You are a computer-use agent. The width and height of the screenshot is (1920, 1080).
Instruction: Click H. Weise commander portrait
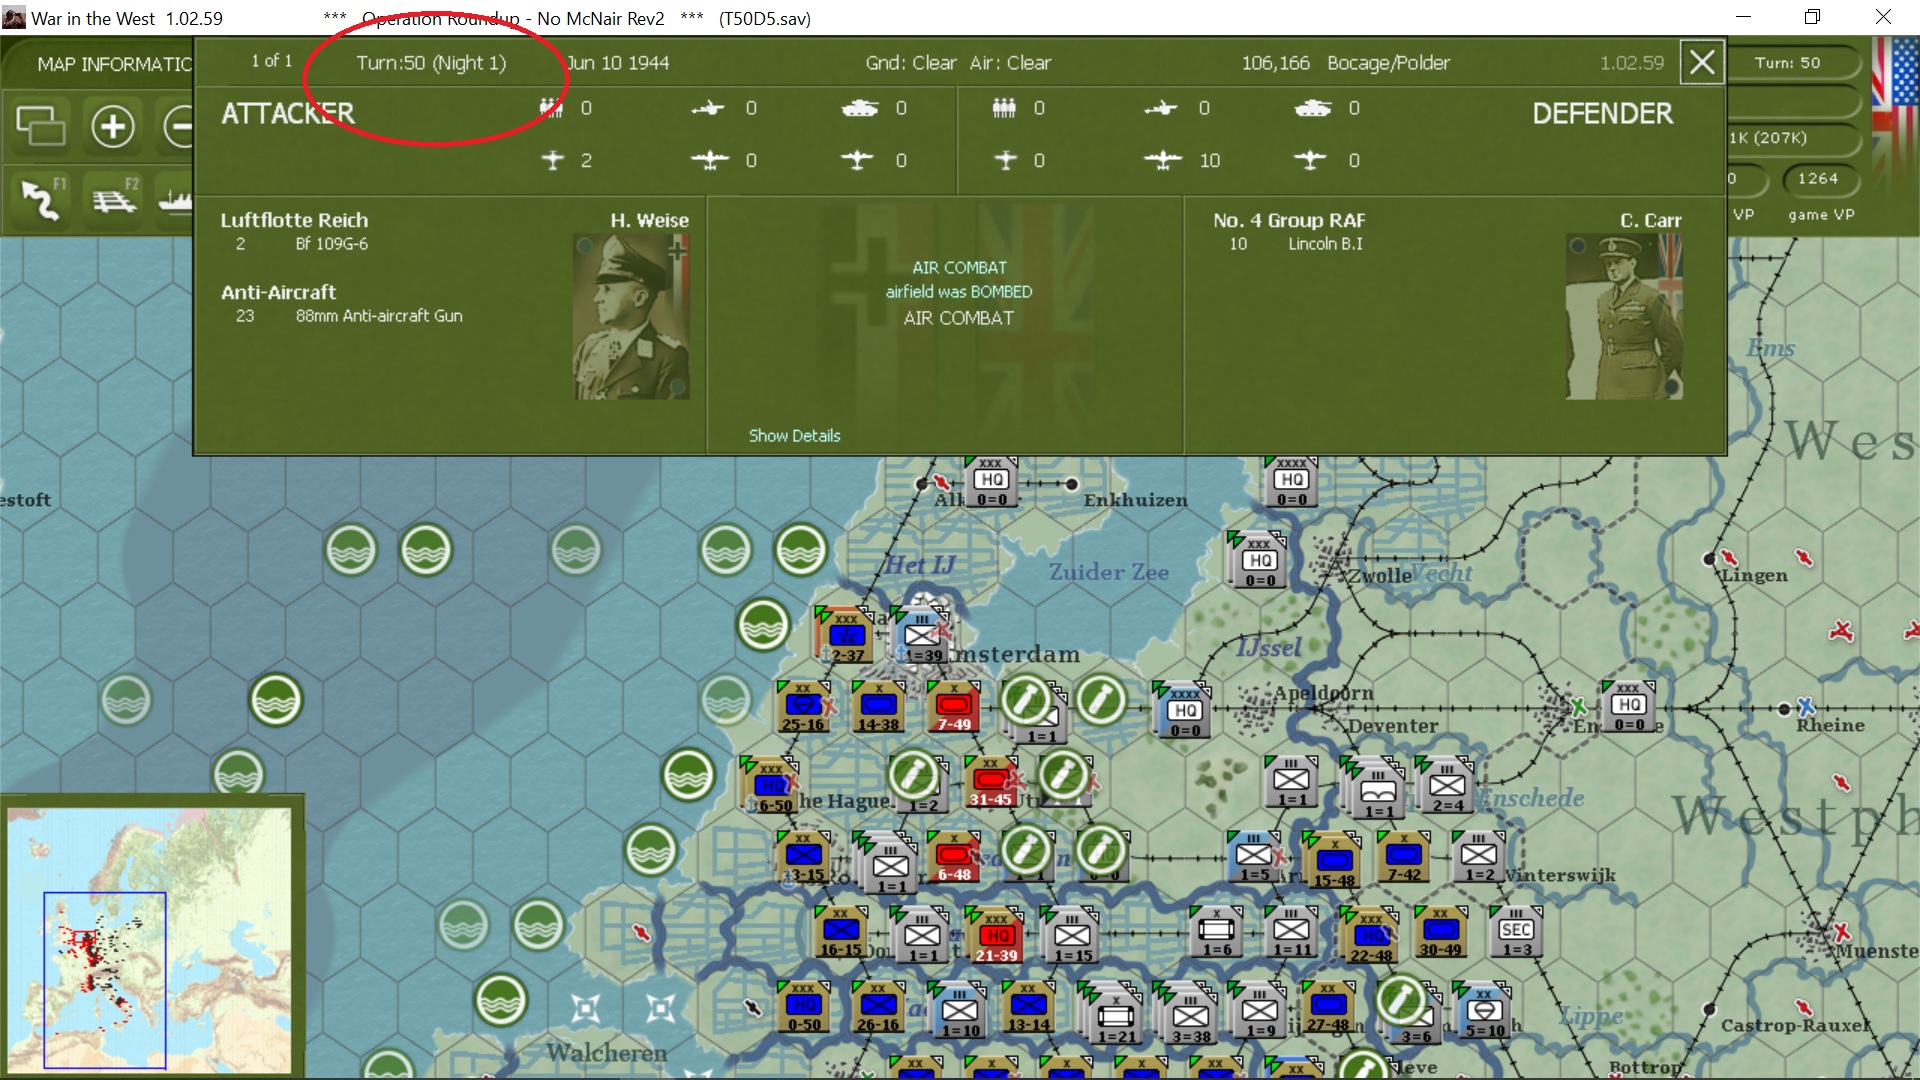(631, 317)
